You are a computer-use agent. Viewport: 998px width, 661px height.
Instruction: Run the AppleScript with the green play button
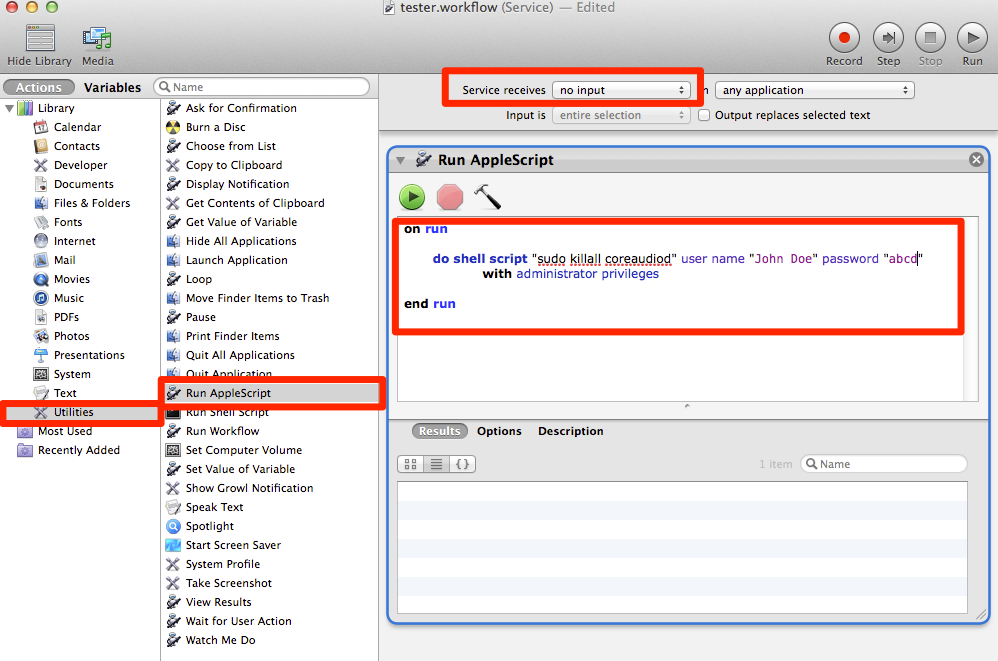[412, 197]
